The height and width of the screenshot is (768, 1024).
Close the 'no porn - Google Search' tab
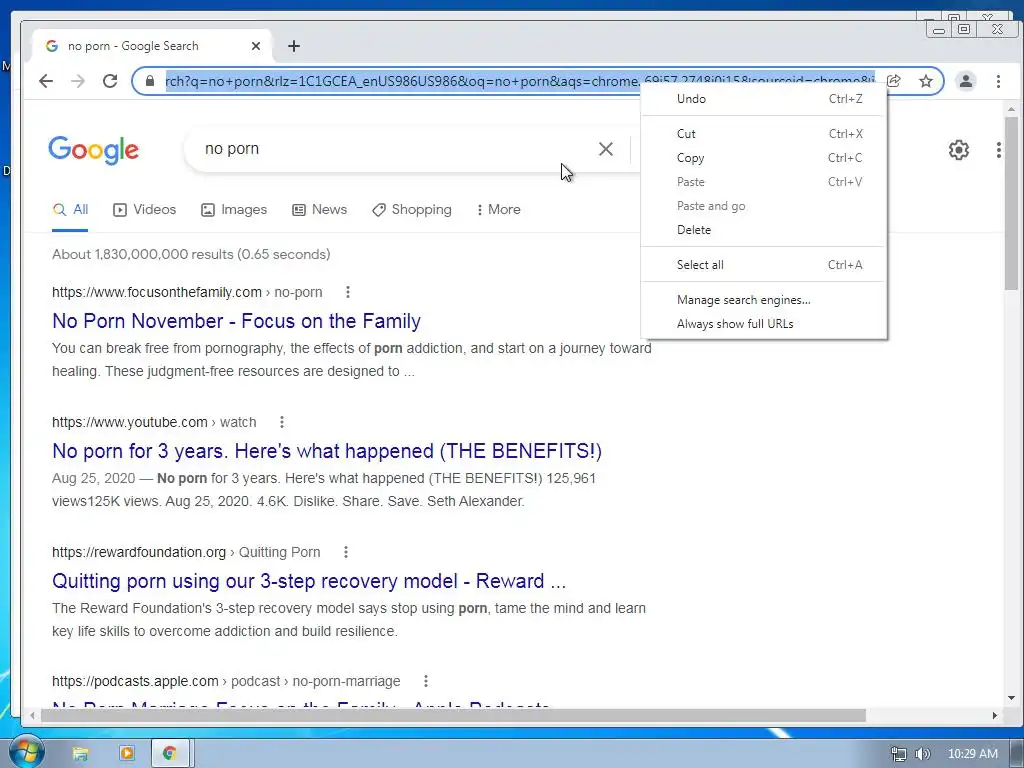pyautogui.click(x=256, y=46)
